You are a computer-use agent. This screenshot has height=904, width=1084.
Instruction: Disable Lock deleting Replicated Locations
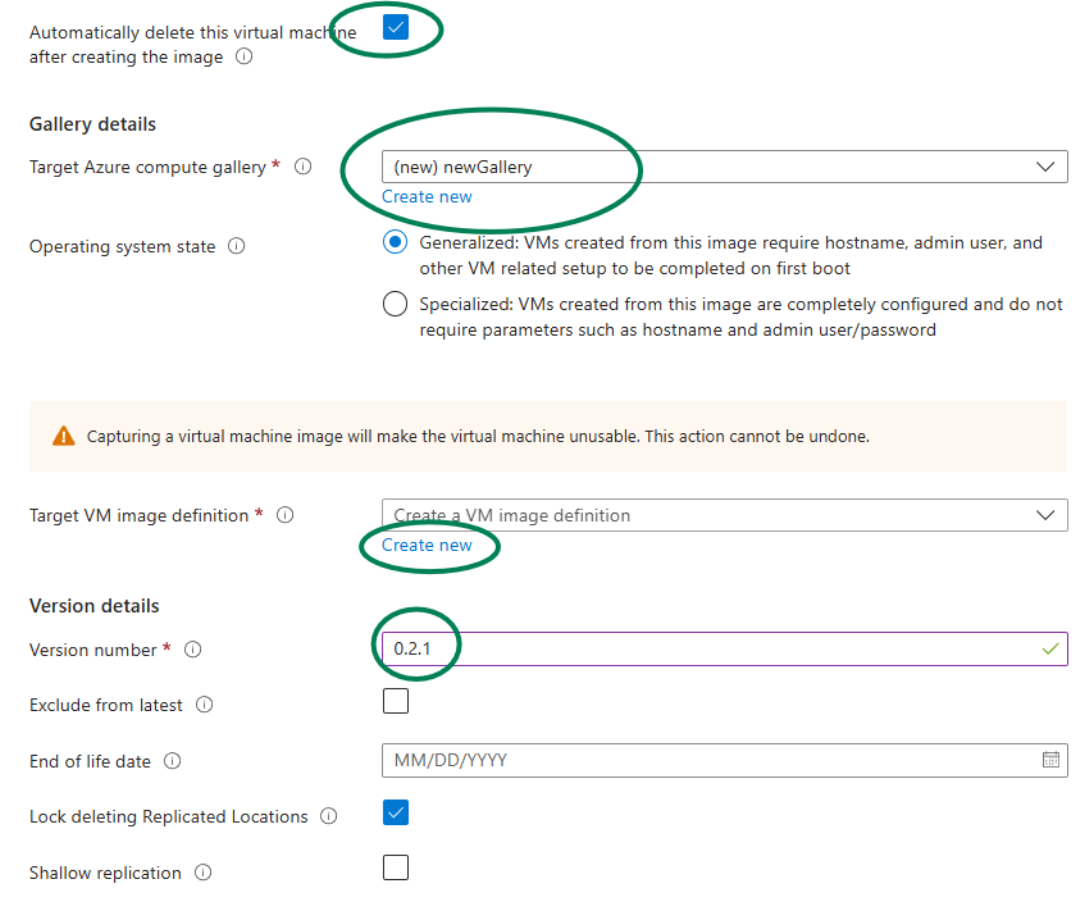(x=395, y=813)
